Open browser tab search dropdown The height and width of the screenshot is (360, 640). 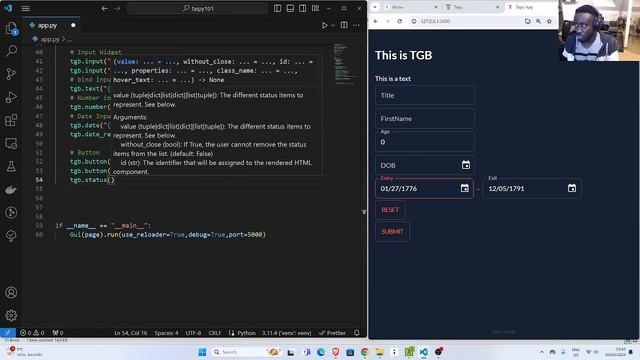[375, 7]
